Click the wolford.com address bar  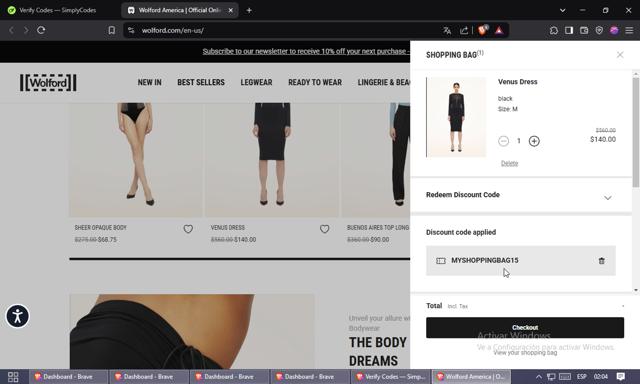(286, 30)
